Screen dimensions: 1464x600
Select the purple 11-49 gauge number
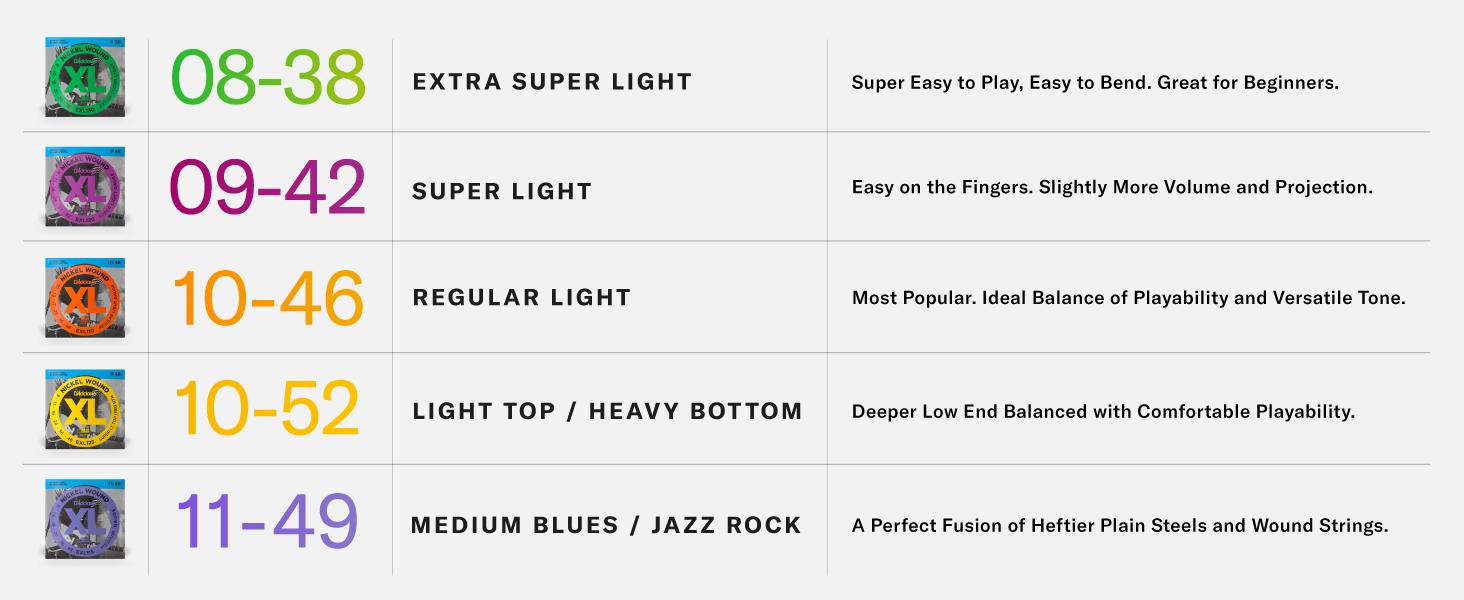tap(266, 522)
